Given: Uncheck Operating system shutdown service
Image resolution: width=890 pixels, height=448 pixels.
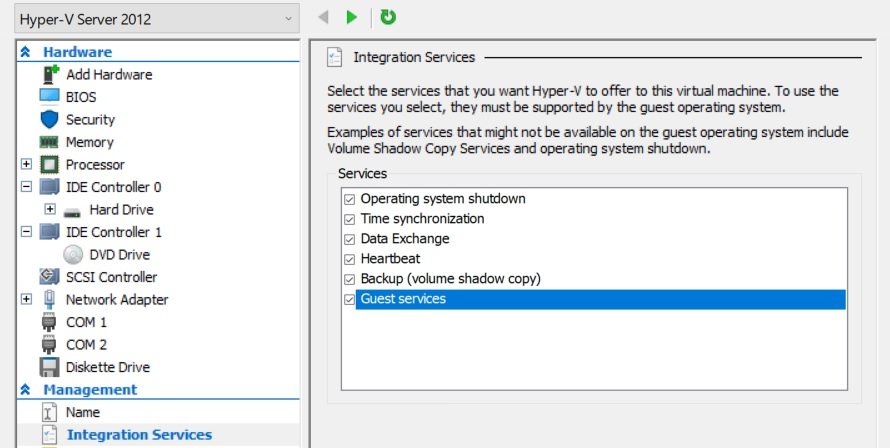Looking at the screenshot, I should (350, 199).
